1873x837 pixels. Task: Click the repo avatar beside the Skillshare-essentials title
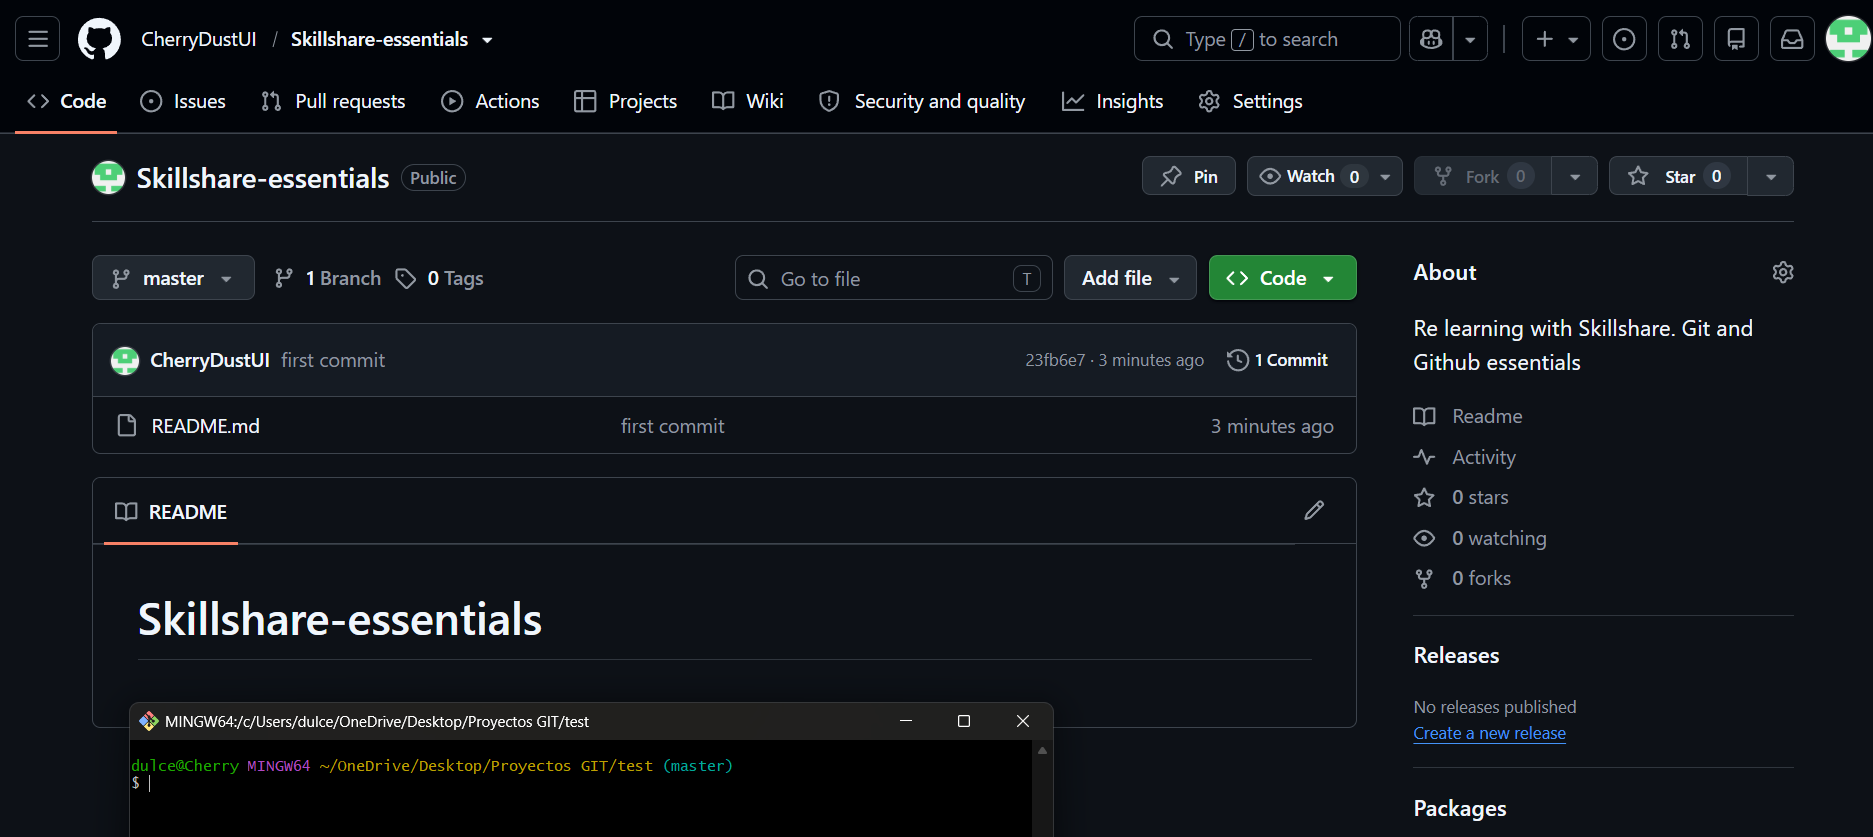(x=108, y=177)
